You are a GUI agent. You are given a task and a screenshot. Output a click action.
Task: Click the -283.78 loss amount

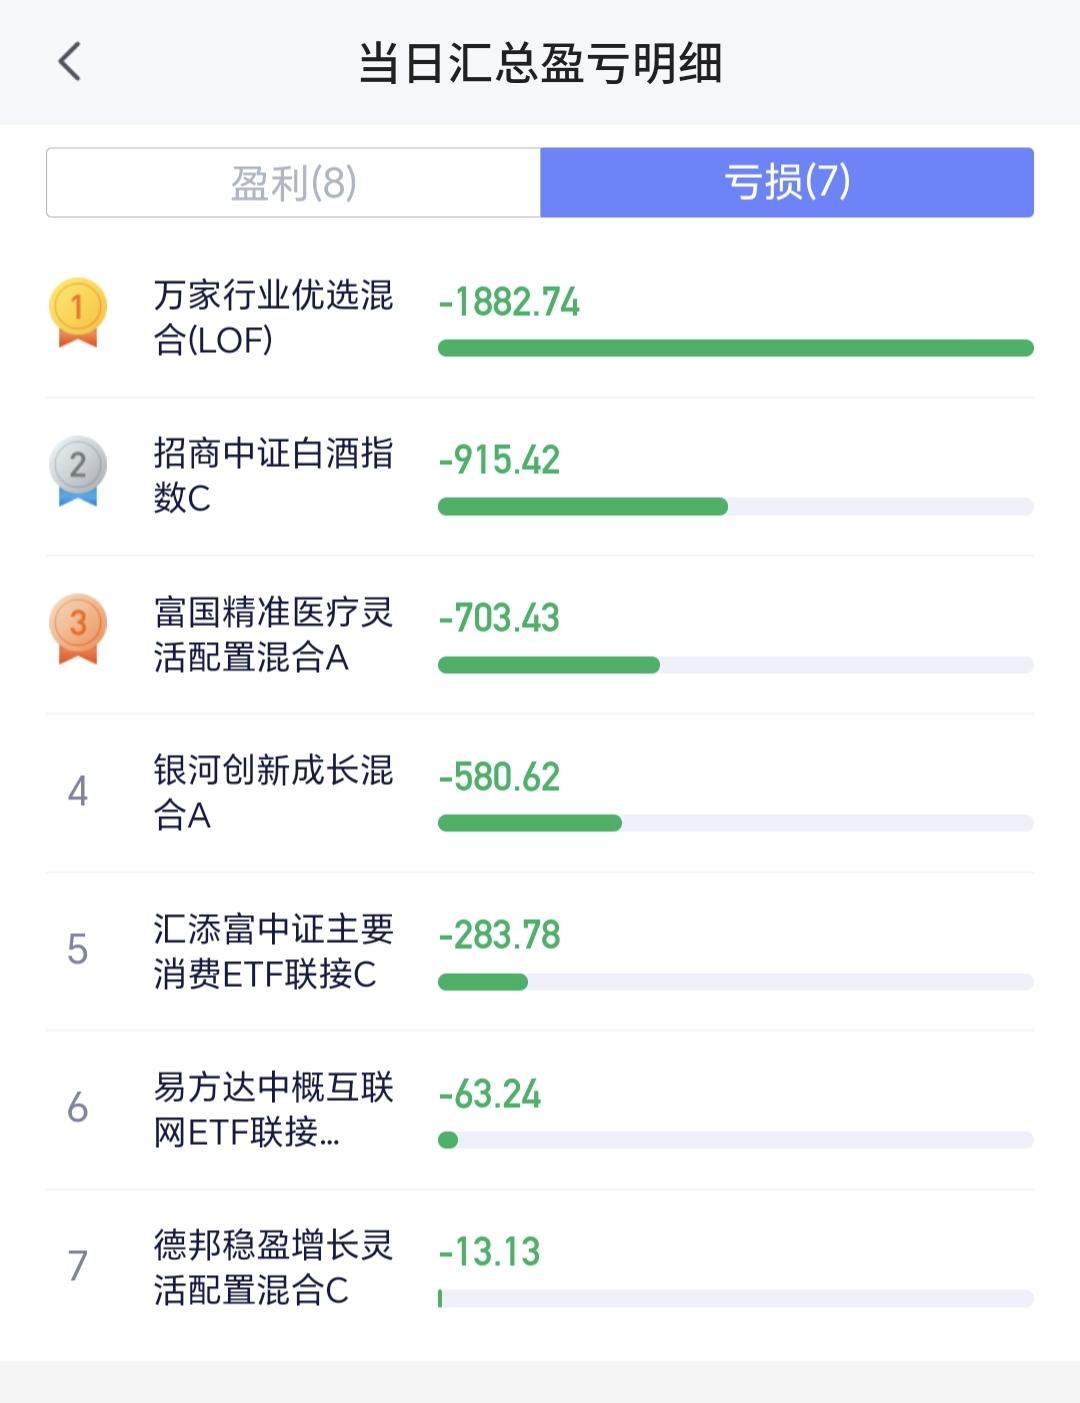[499, 935]
